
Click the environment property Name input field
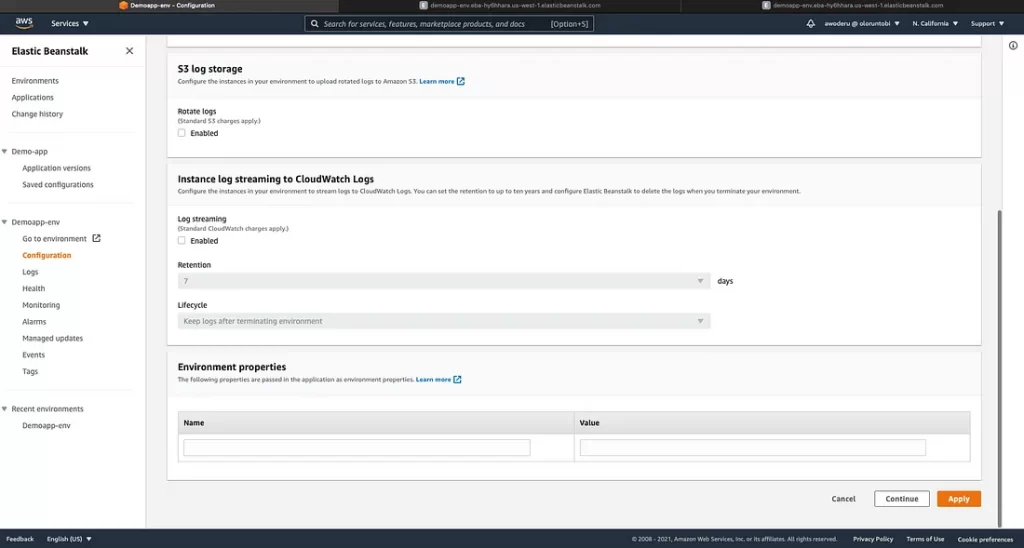357,448
